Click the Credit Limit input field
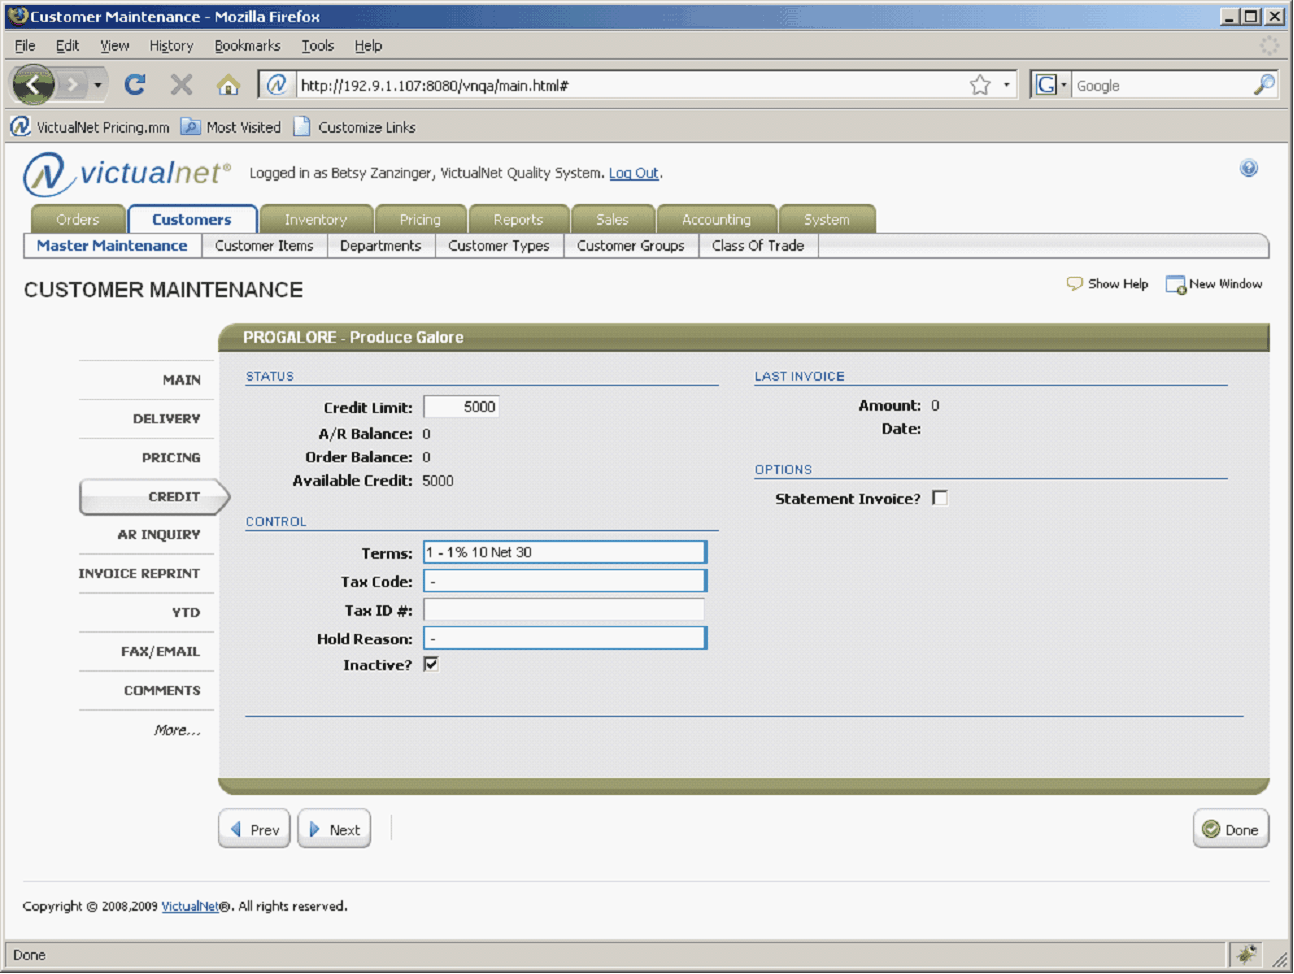Viewport: 1294px width, 974px height. point(461,407)
